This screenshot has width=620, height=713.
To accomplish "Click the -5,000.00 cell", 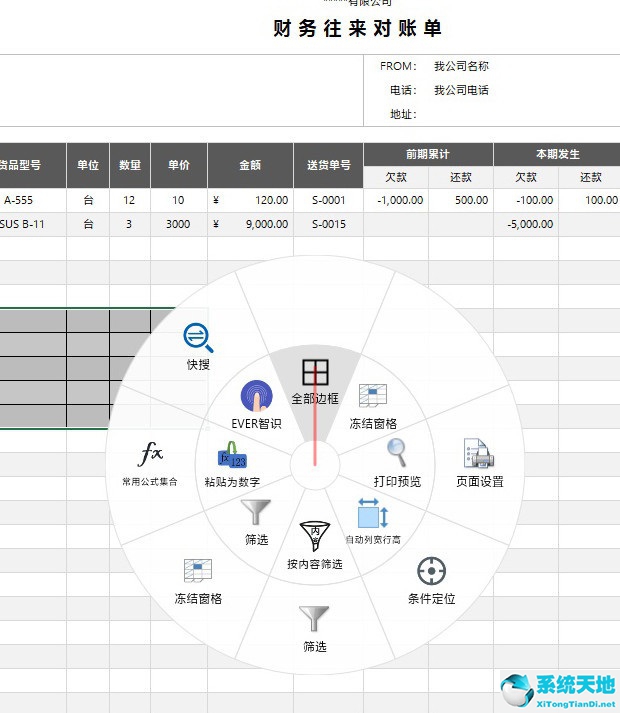I will point(526,224).
